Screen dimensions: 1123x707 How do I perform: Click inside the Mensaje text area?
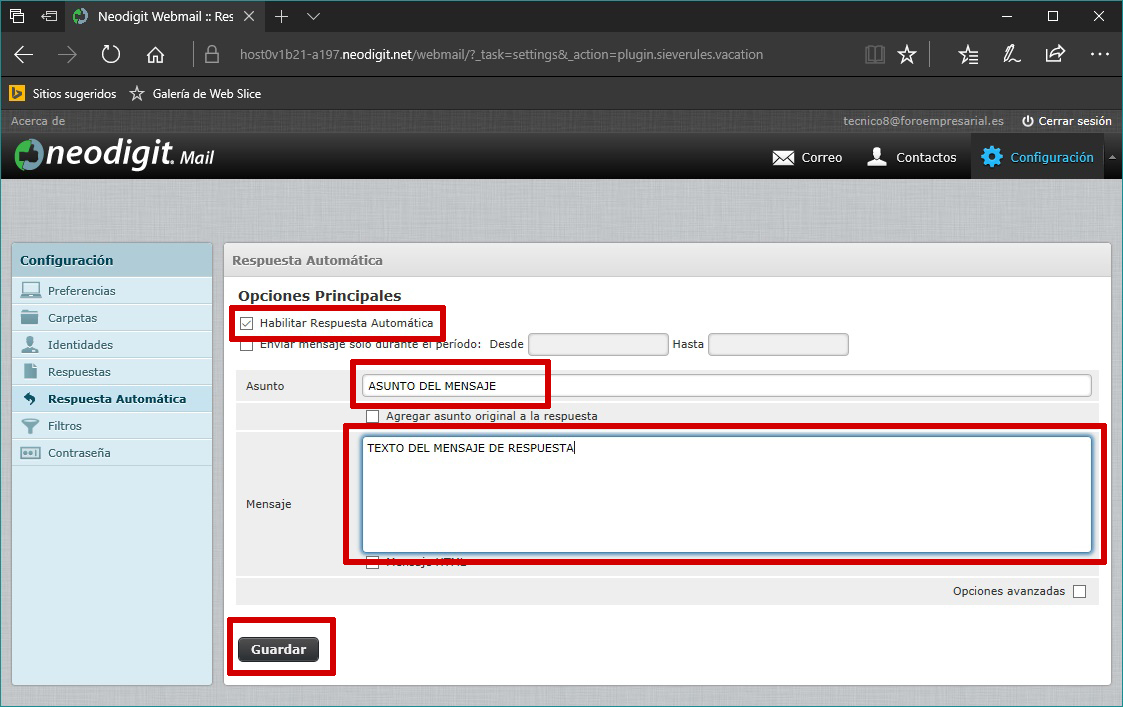726,494
